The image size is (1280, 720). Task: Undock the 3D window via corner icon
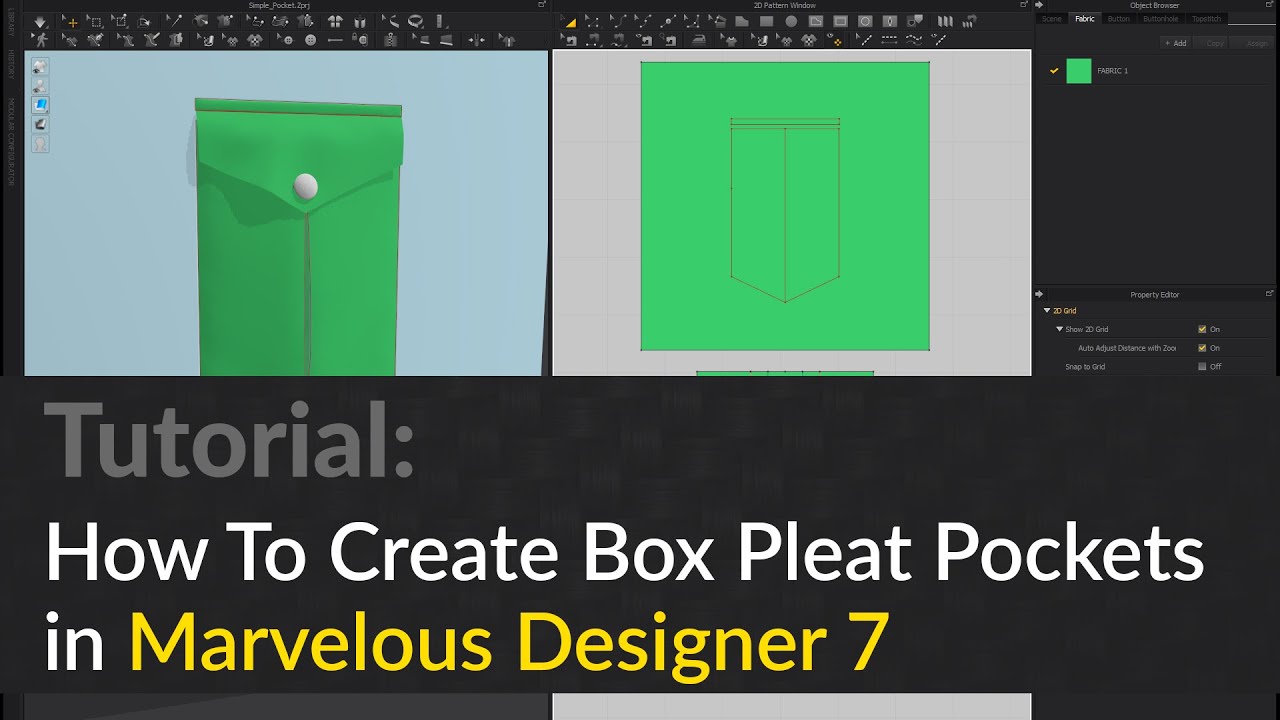point(542,5)
